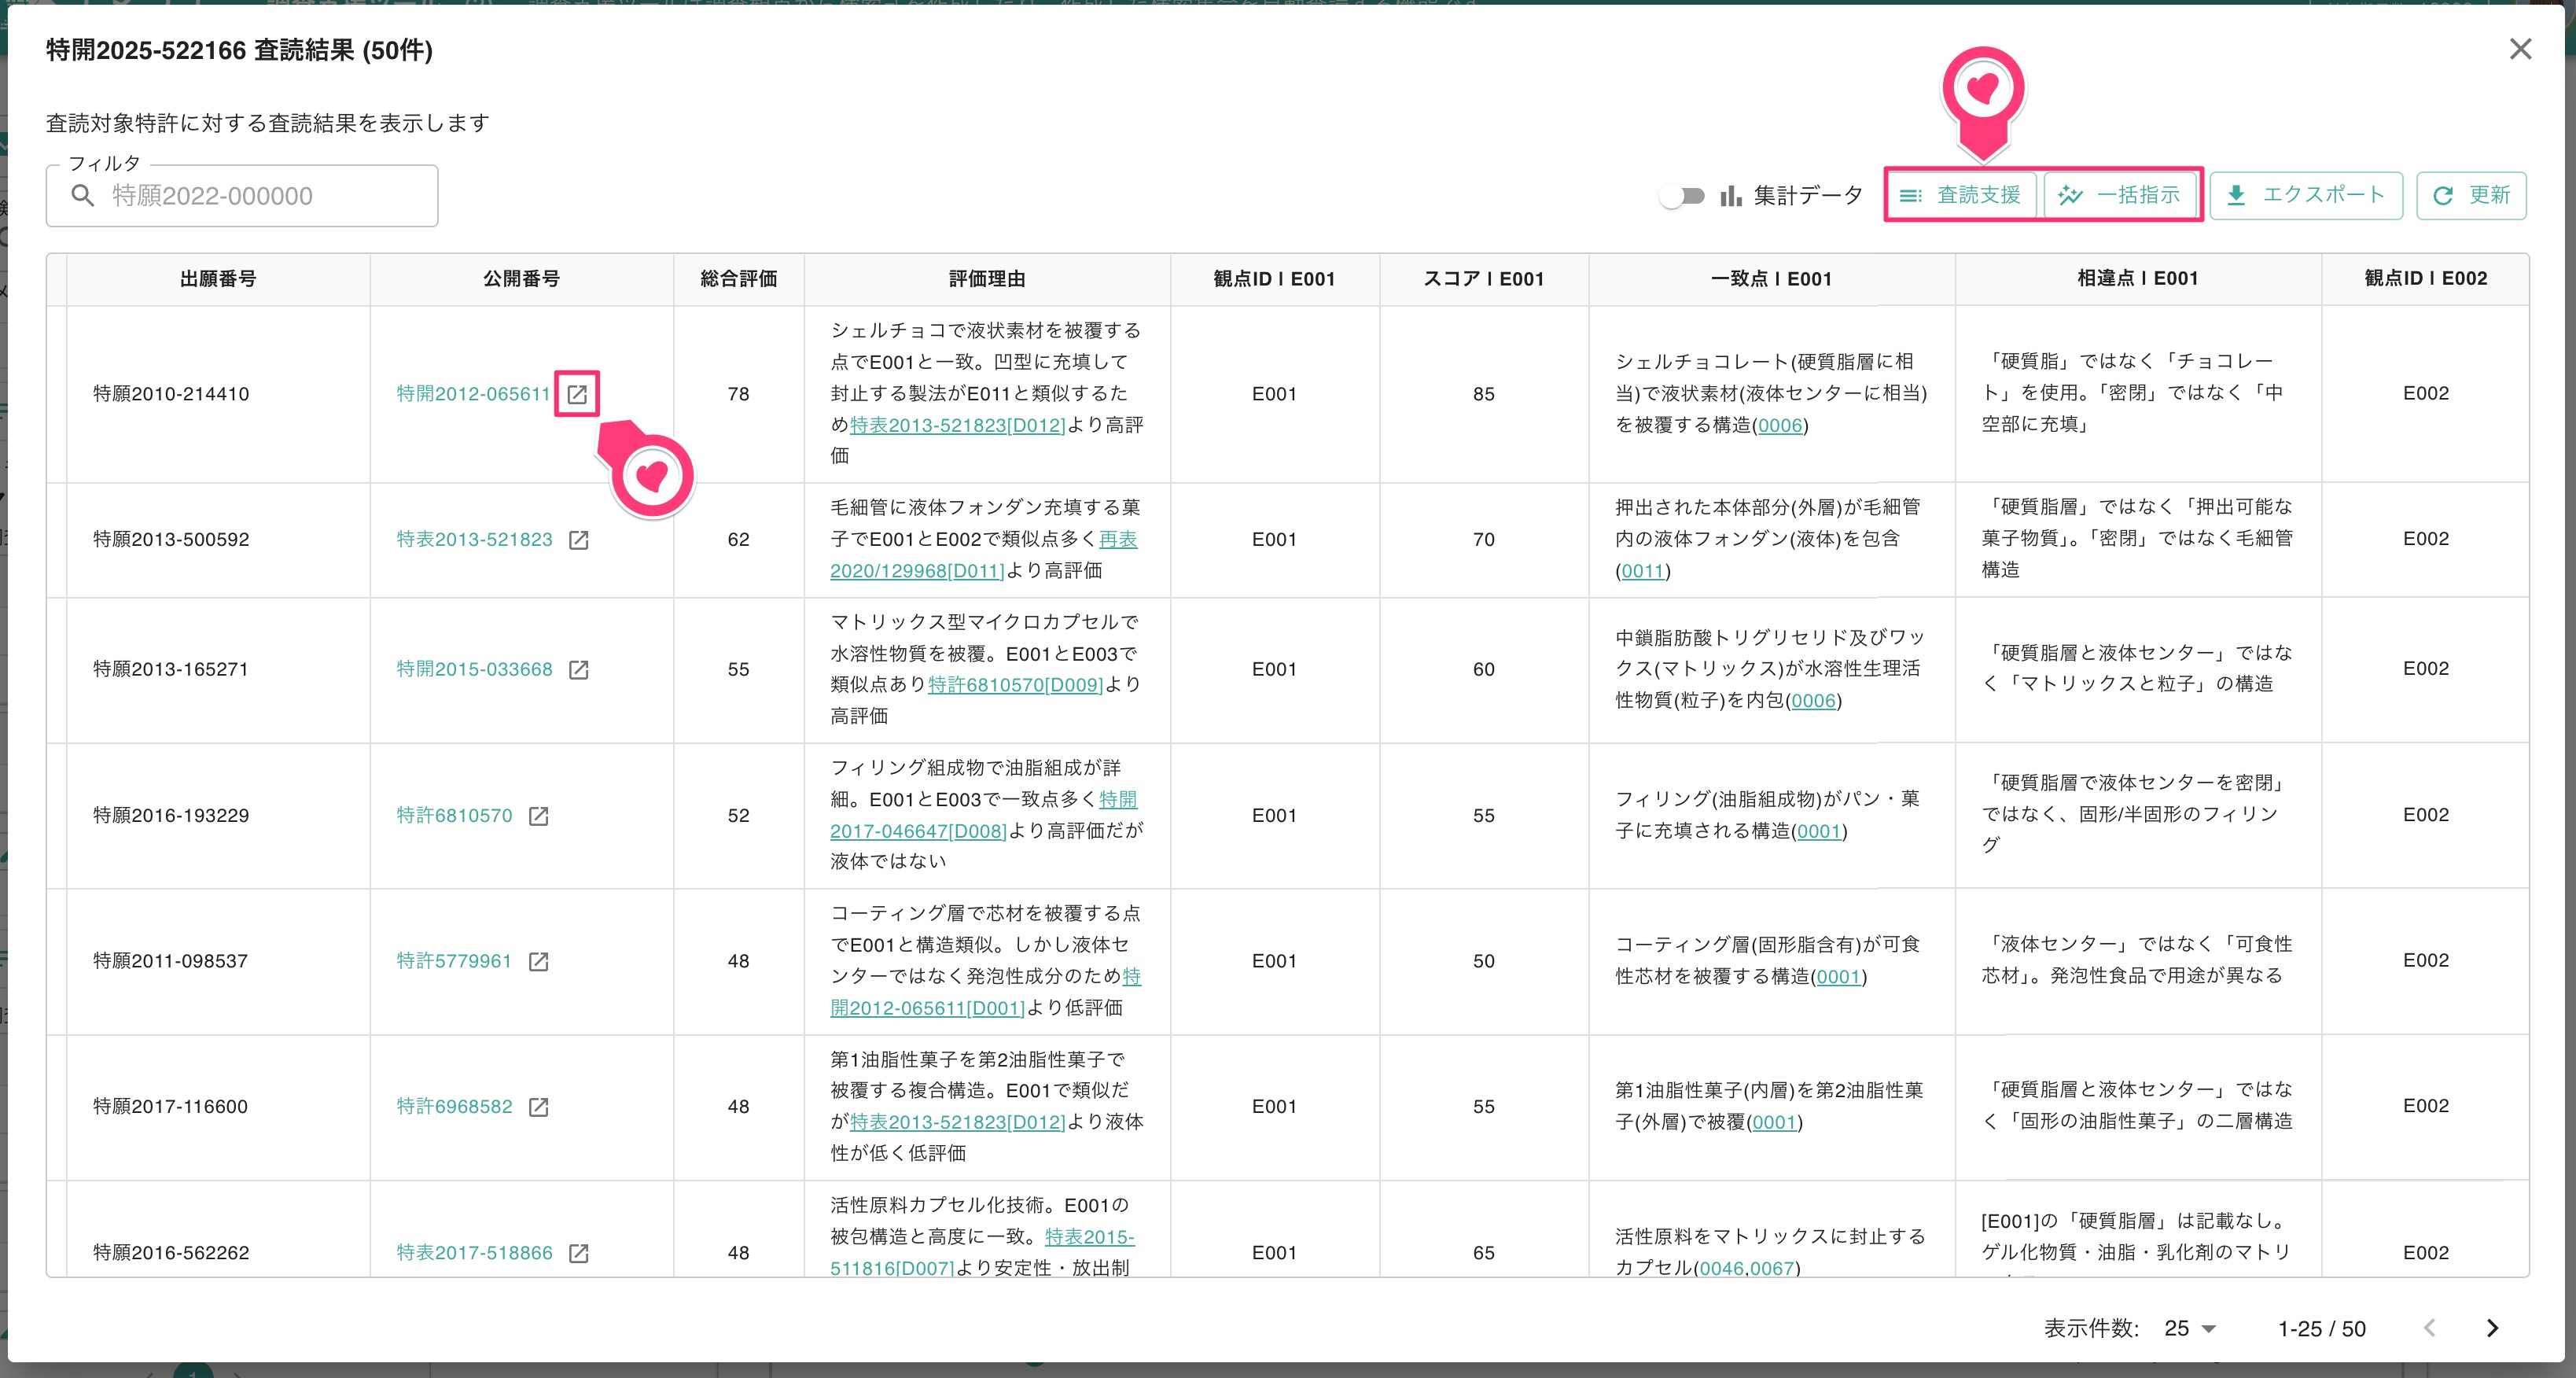Click the 観点ID | E002 column header
This screenshot has height=1378, width=2576.
[2425, 279]
